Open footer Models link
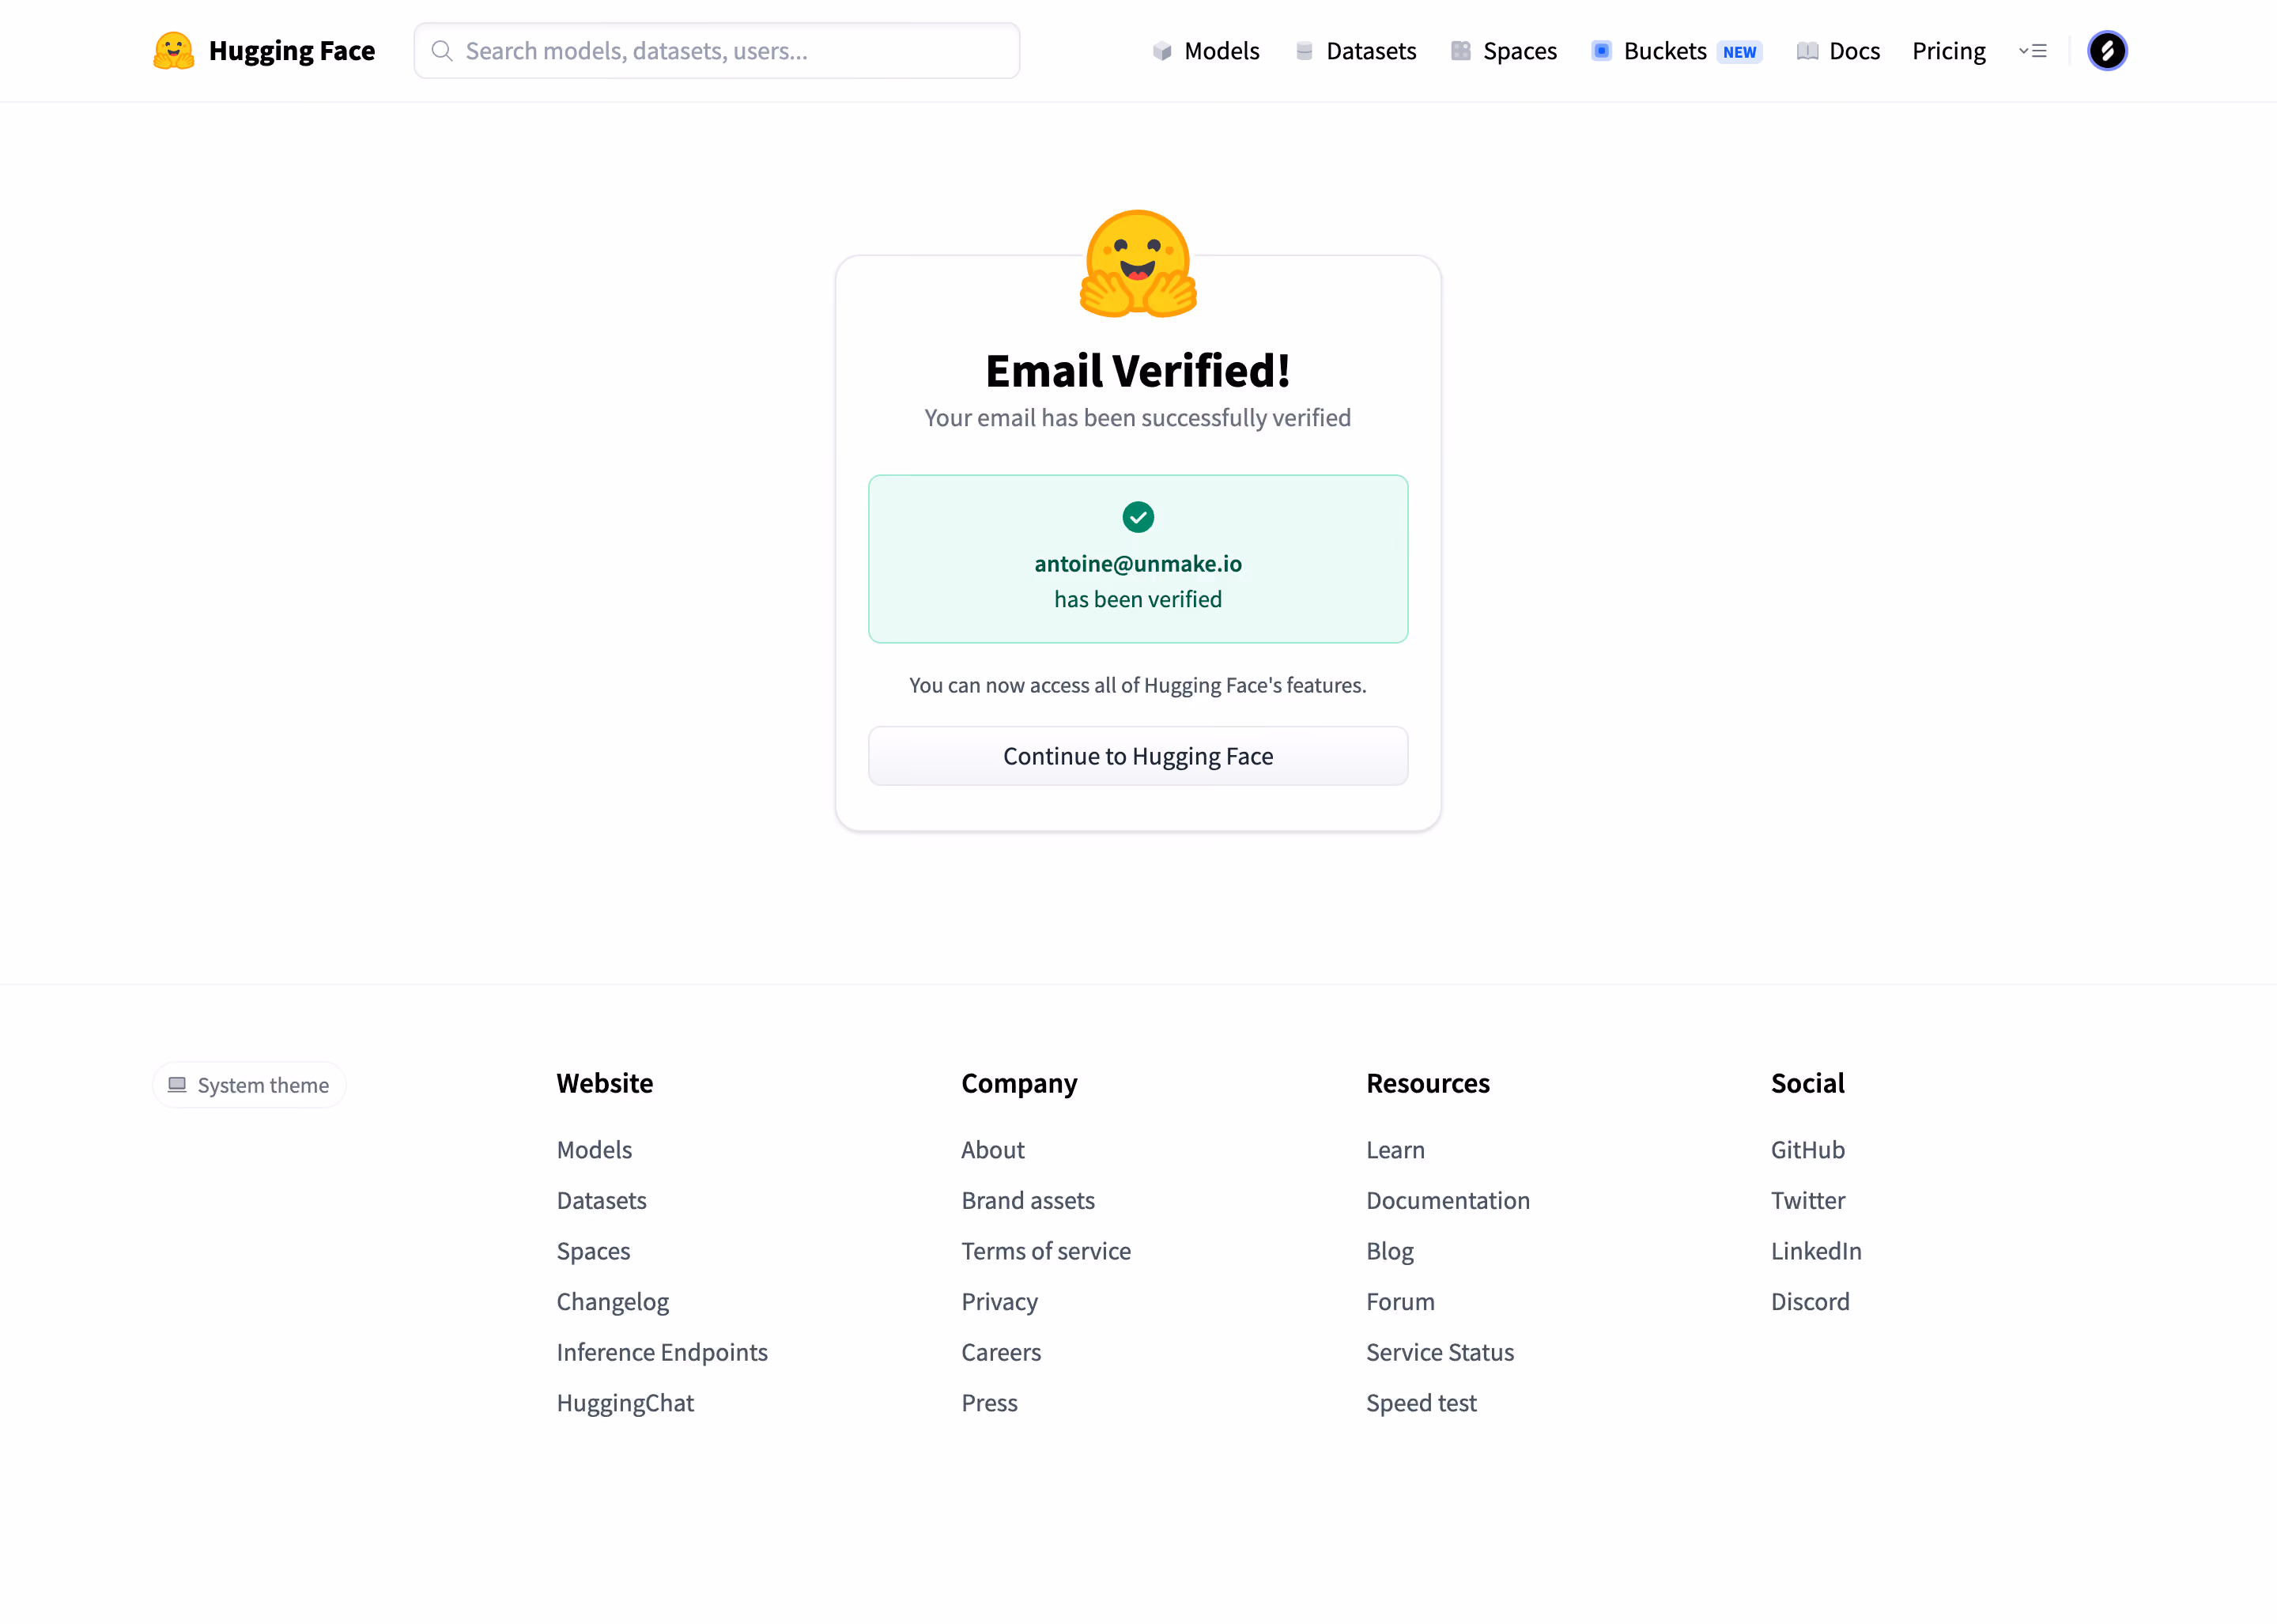The height and width of the screenshot is (1624, 2277). point(594,1150)
